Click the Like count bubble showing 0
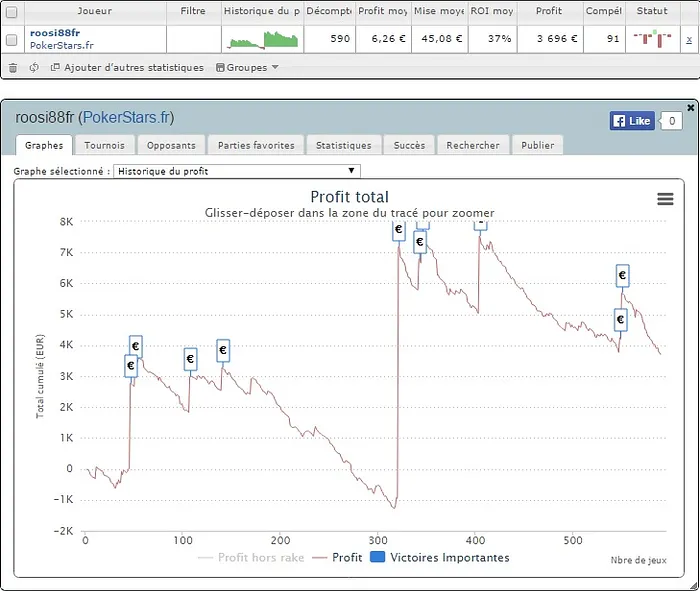This screenshot has width=700, height=591. [x=671, y=121]
